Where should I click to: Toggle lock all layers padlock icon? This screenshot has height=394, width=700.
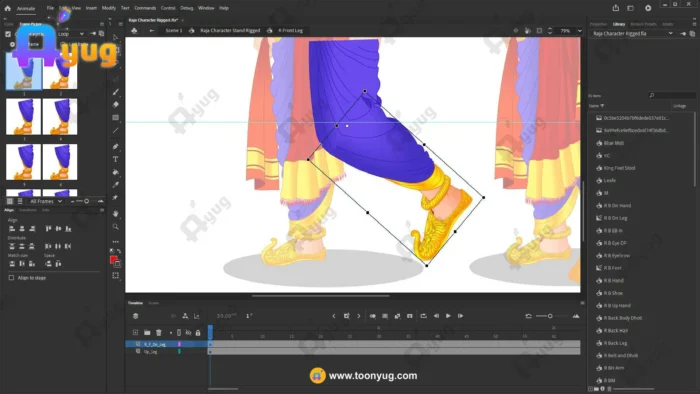[x=198, y=333]
